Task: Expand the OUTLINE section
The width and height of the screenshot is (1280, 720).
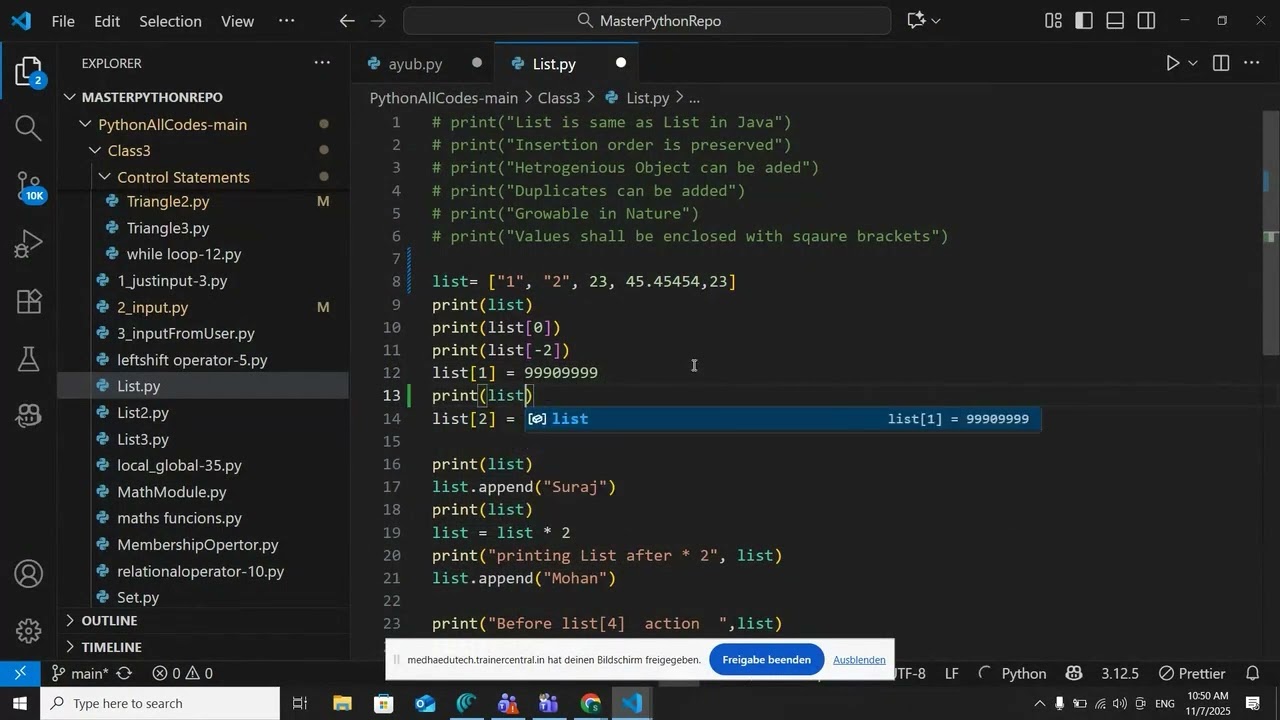Action: [x=202, y=620]
